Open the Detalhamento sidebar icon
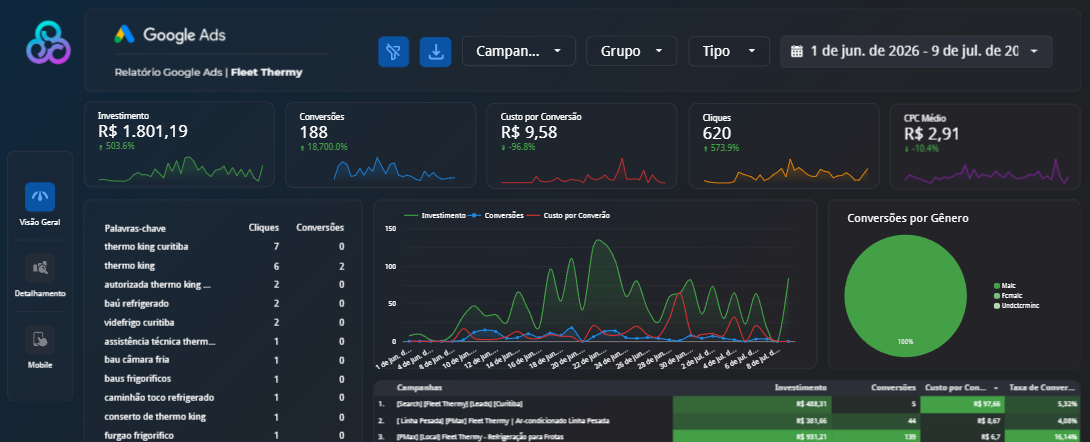 coord(40,268)
